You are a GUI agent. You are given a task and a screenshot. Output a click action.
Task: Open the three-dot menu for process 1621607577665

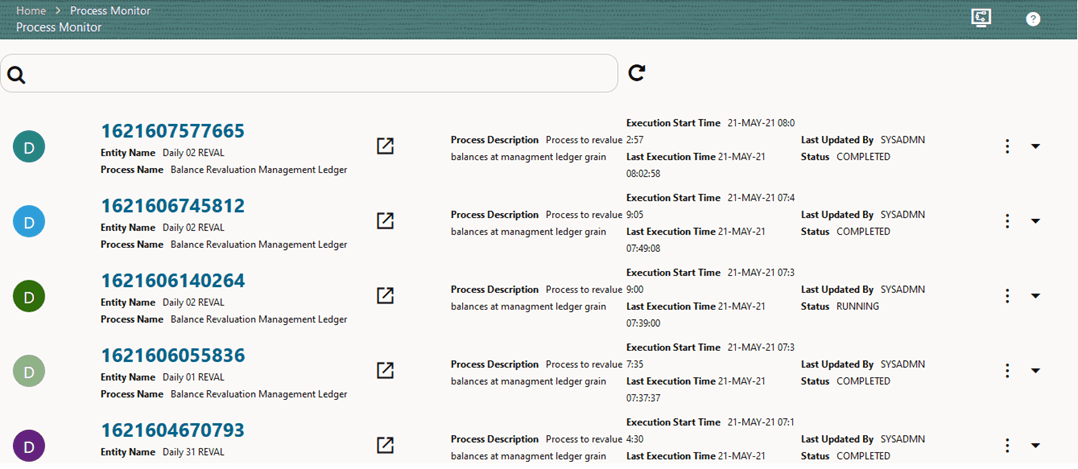tap(1006, 146)
